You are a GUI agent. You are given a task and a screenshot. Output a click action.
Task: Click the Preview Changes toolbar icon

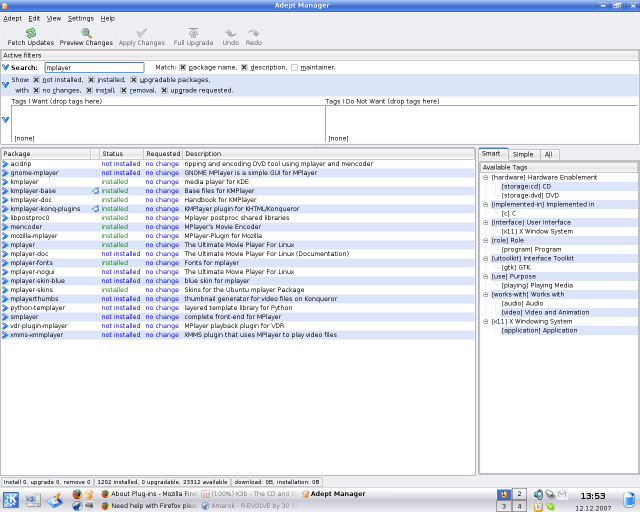click(x=86, y=33)
